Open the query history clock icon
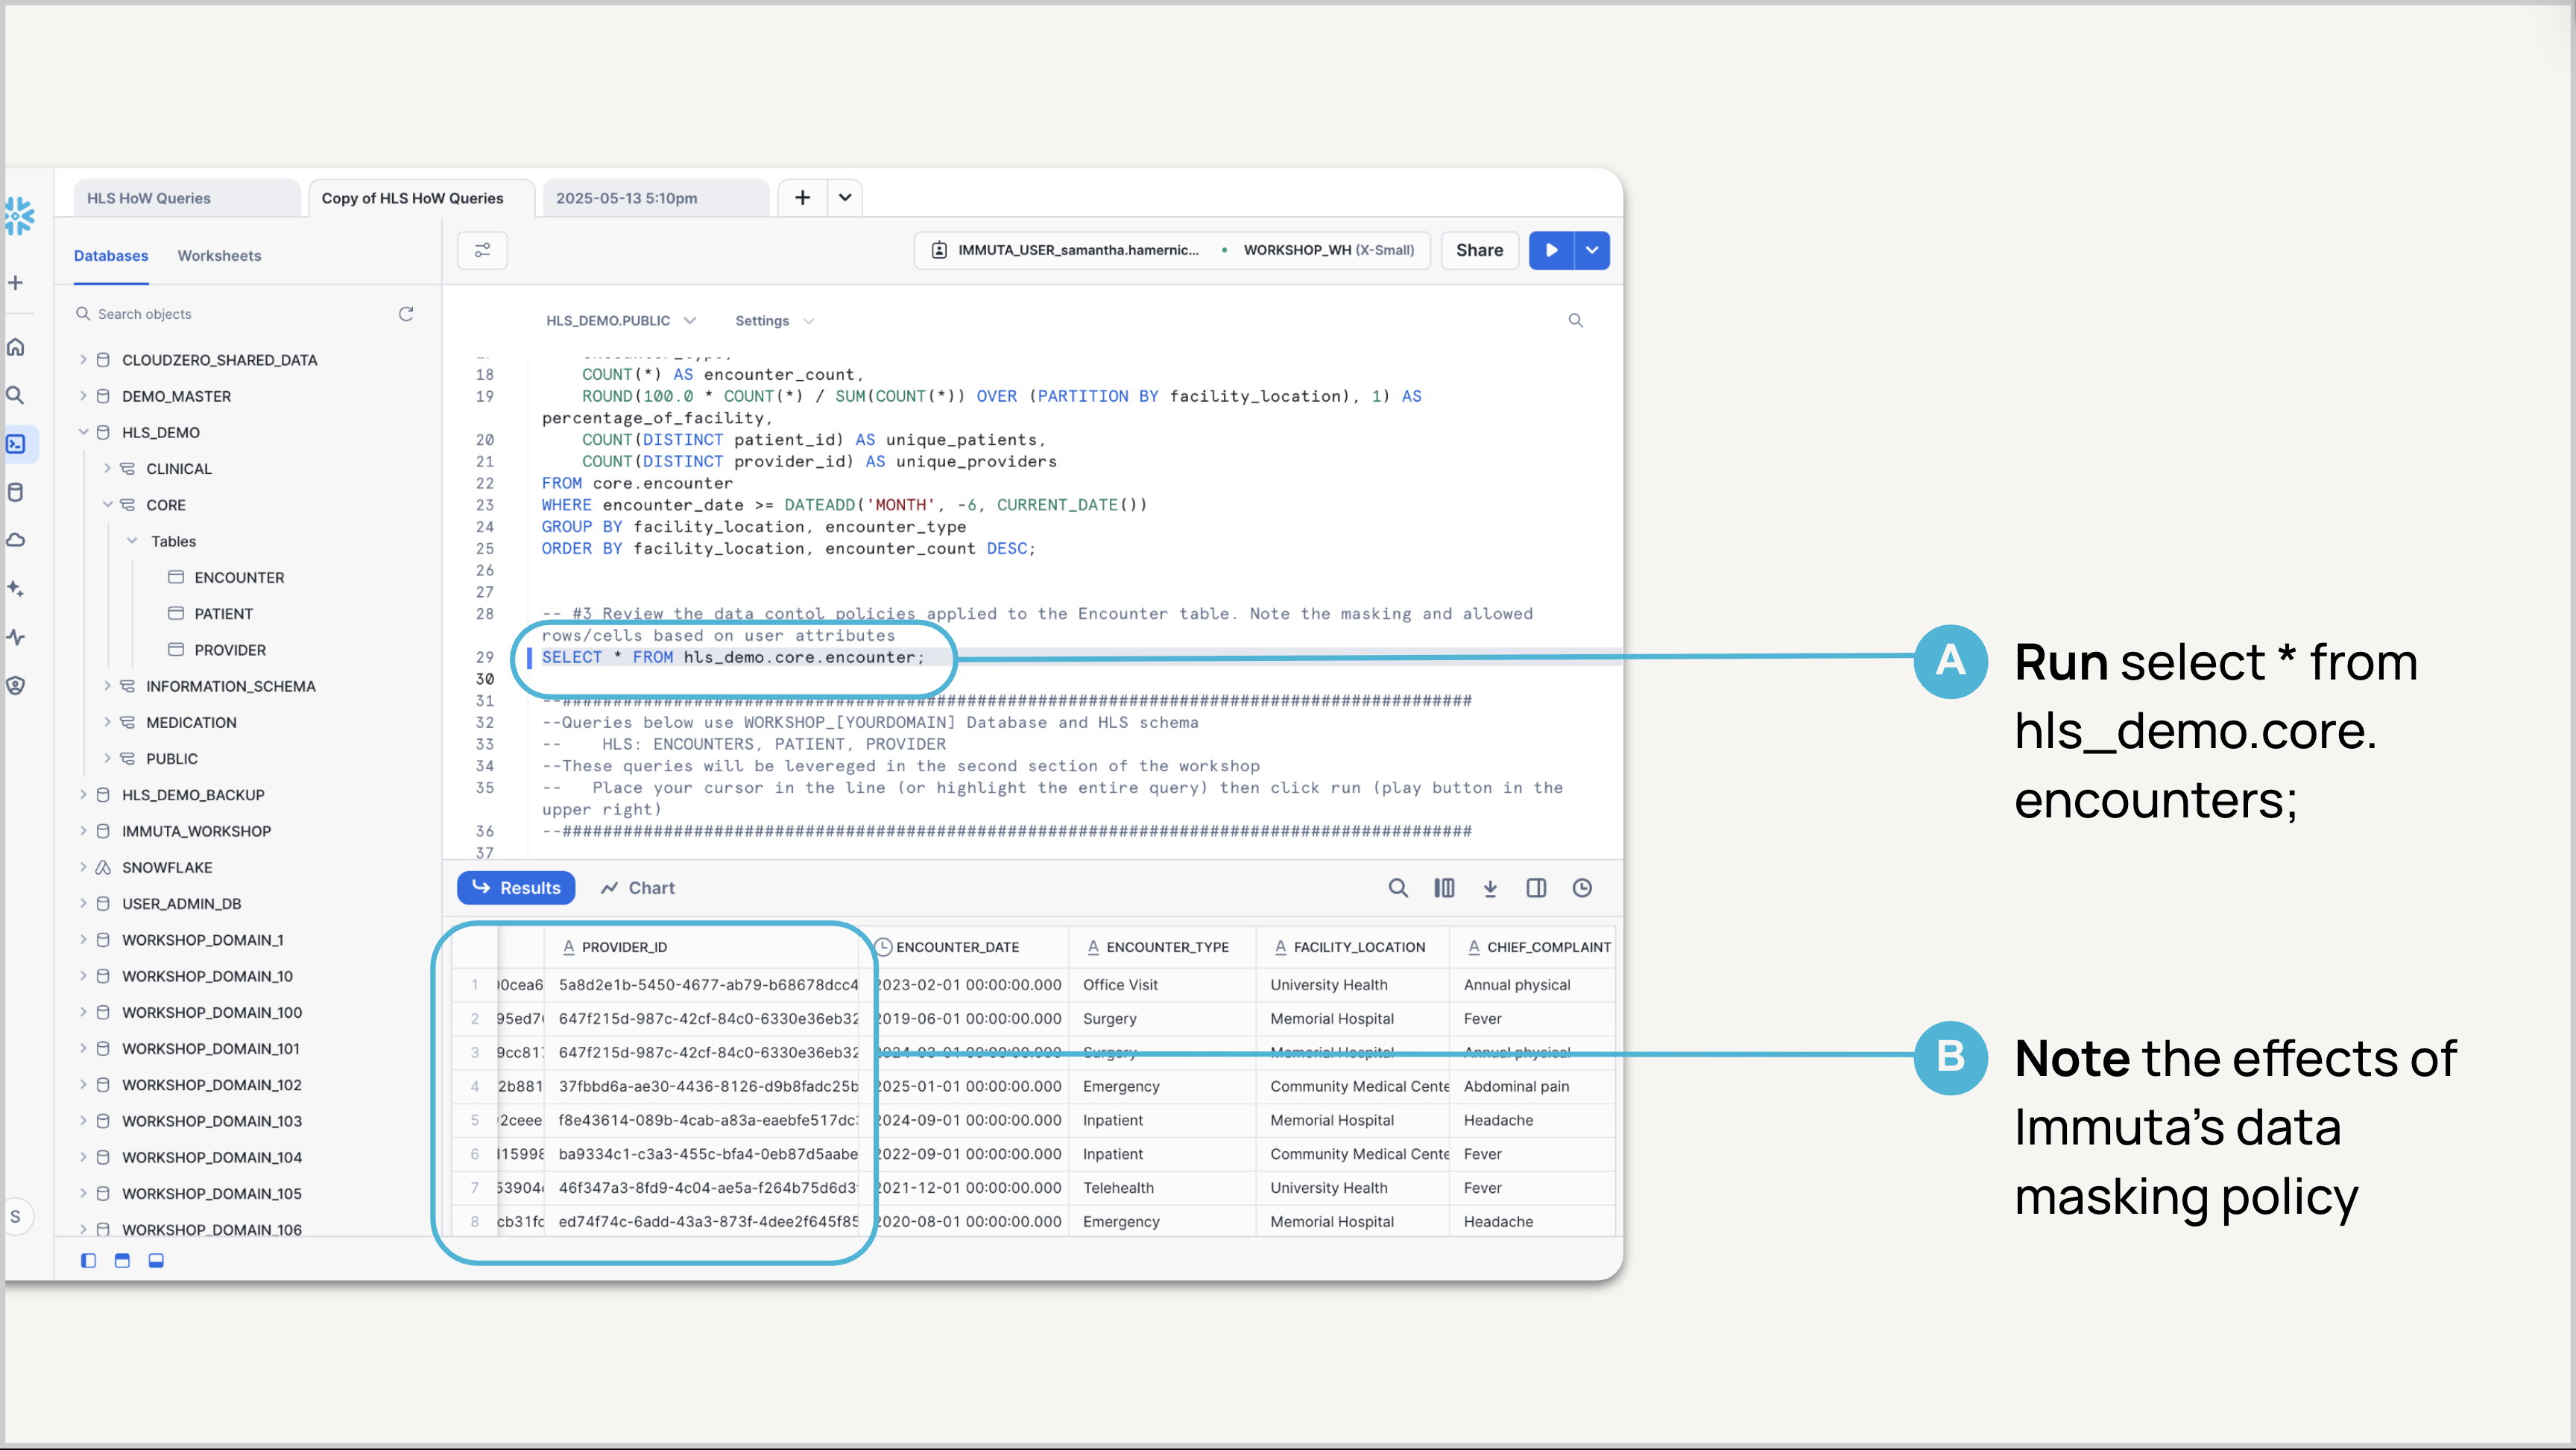 tap(1582, 888)
